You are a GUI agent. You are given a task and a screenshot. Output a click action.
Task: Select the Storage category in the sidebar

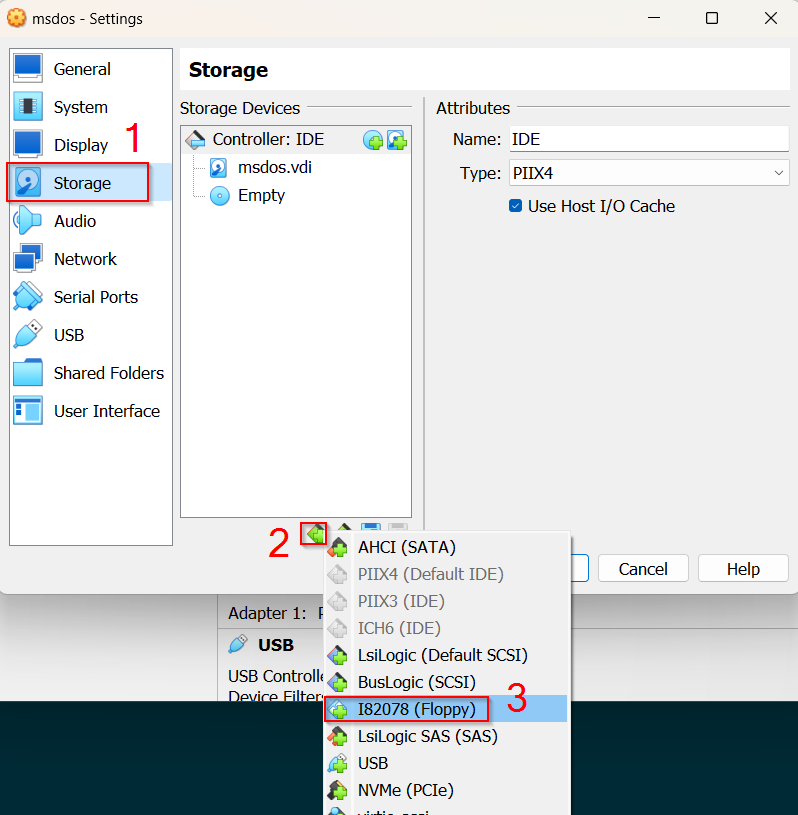(81, 183)
